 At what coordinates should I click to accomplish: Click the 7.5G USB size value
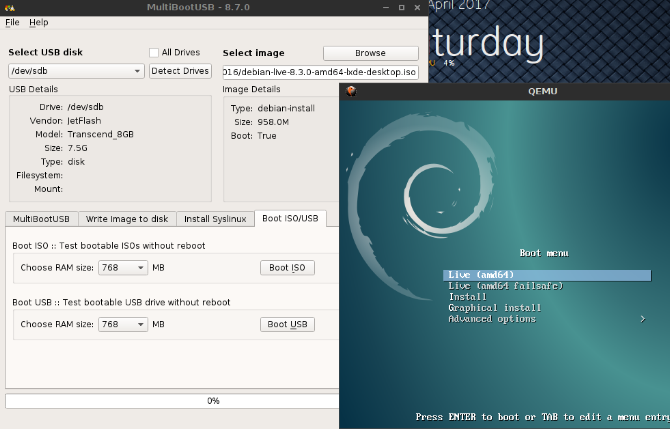pos(77,148)
